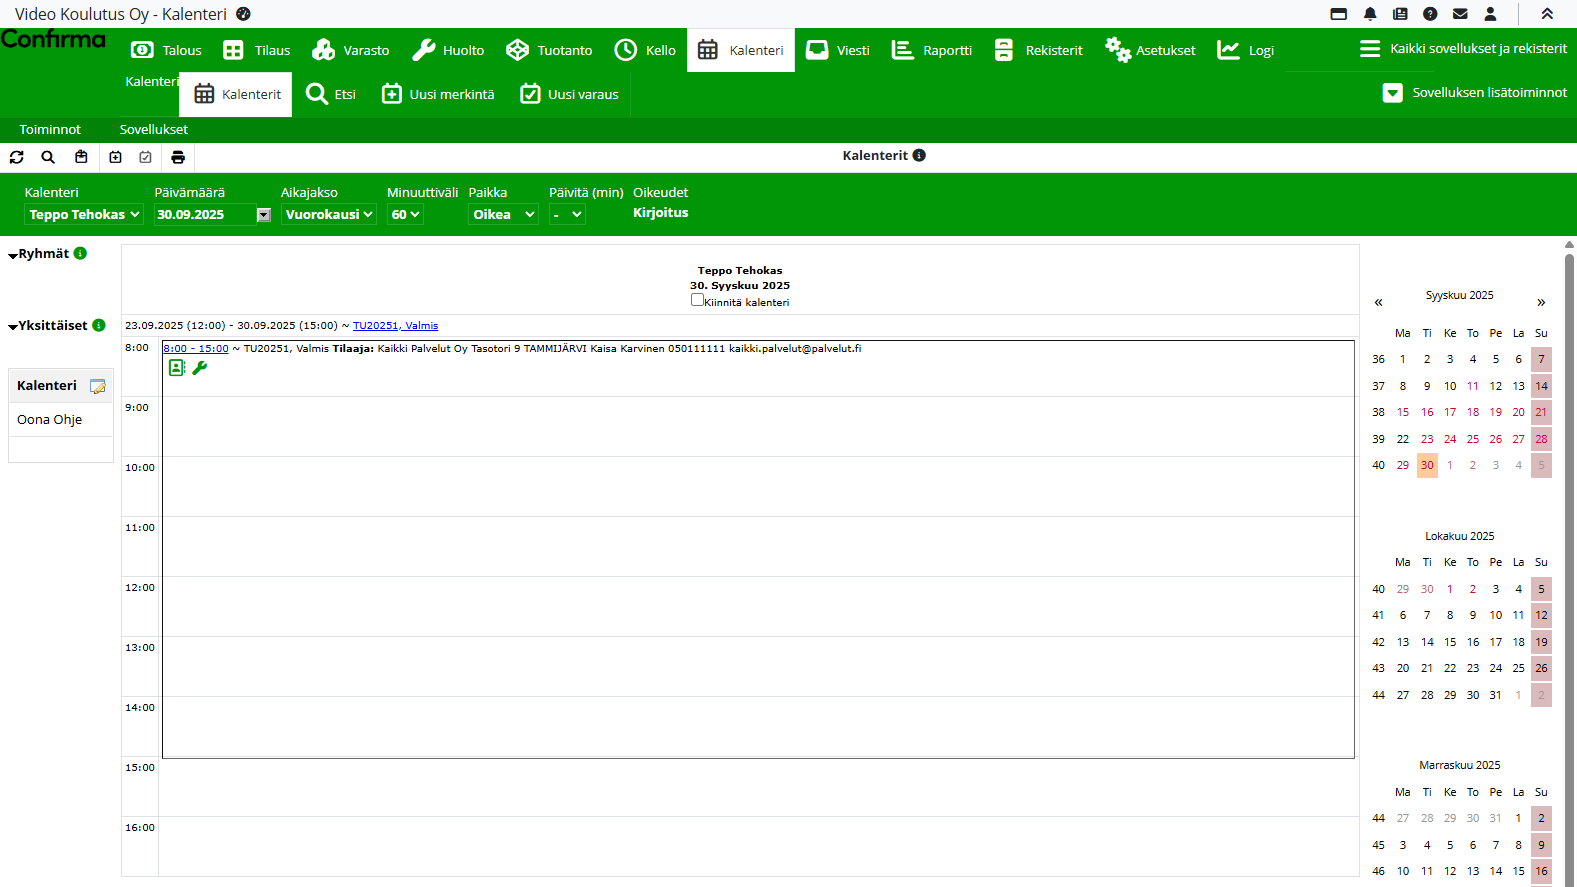The height and width of the screenshot is (887, 1577).
Task: Select Oona Ohje calendar
Action: tap(50, 420)
